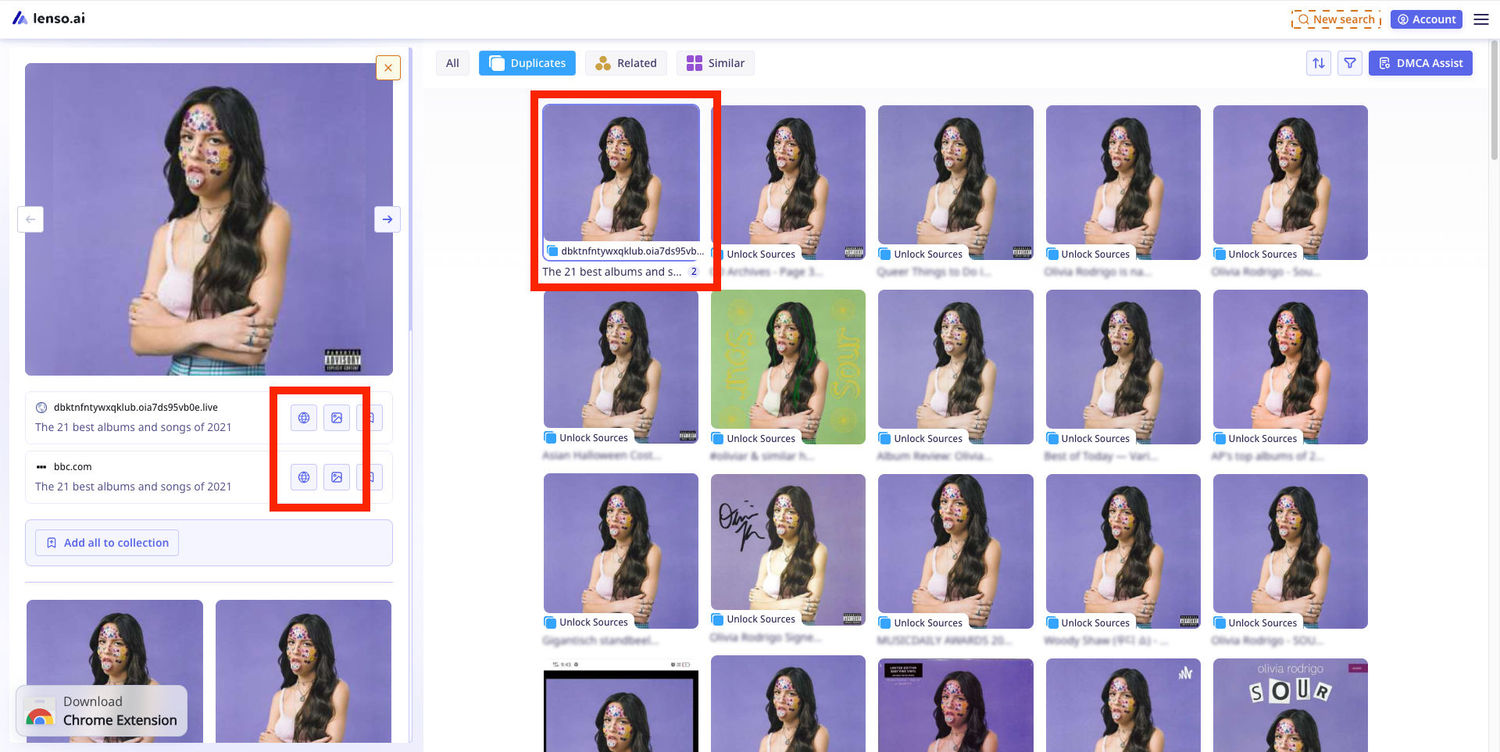Open the Gigantisch standbeel result thumbnail

pos(621,551)
